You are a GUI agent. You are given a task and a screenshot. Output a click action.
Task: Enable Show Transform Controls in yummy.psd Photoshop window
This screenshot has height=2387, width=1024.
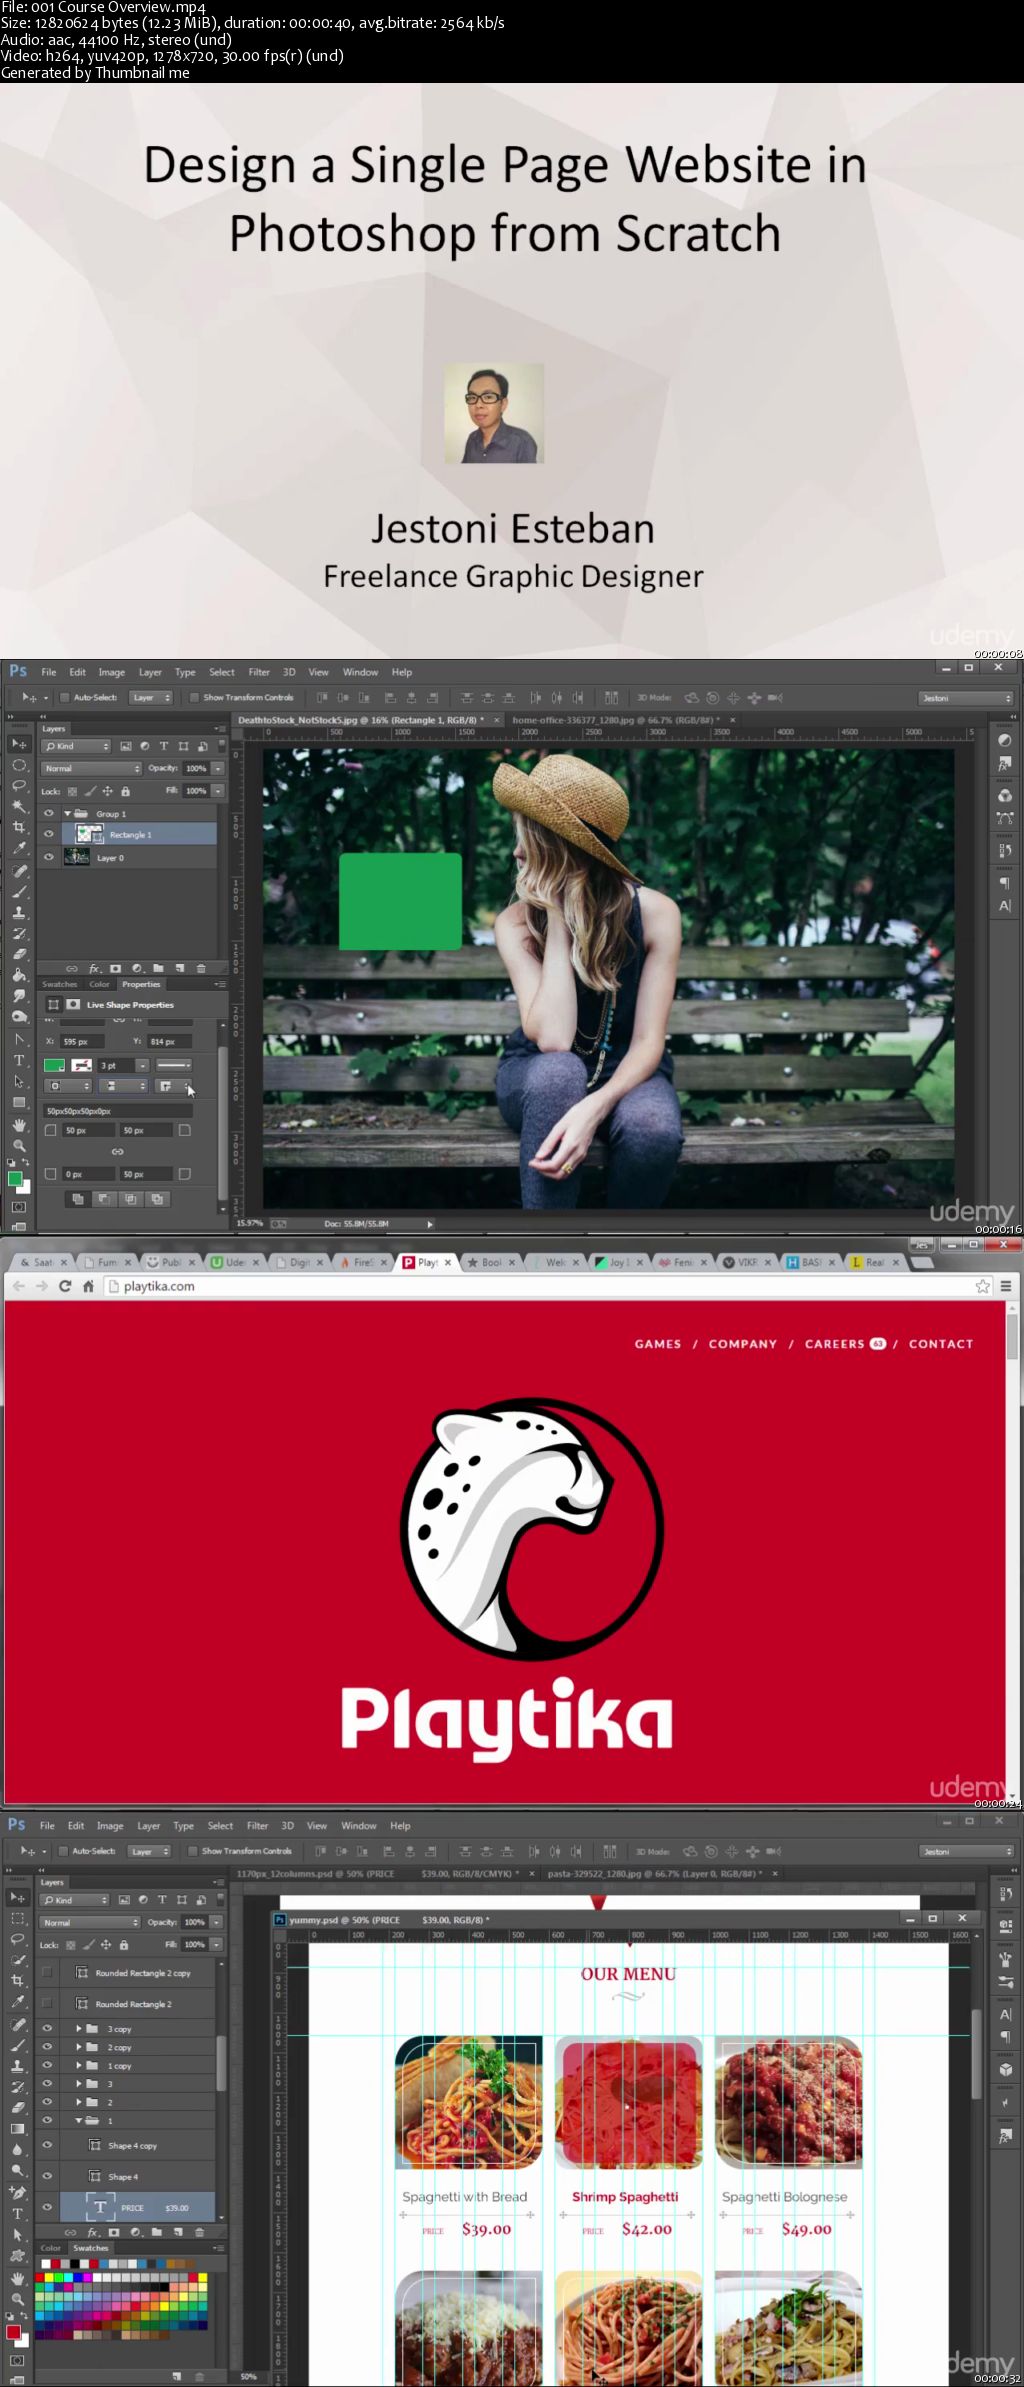pyautogui.click(x=193, y=1851)
